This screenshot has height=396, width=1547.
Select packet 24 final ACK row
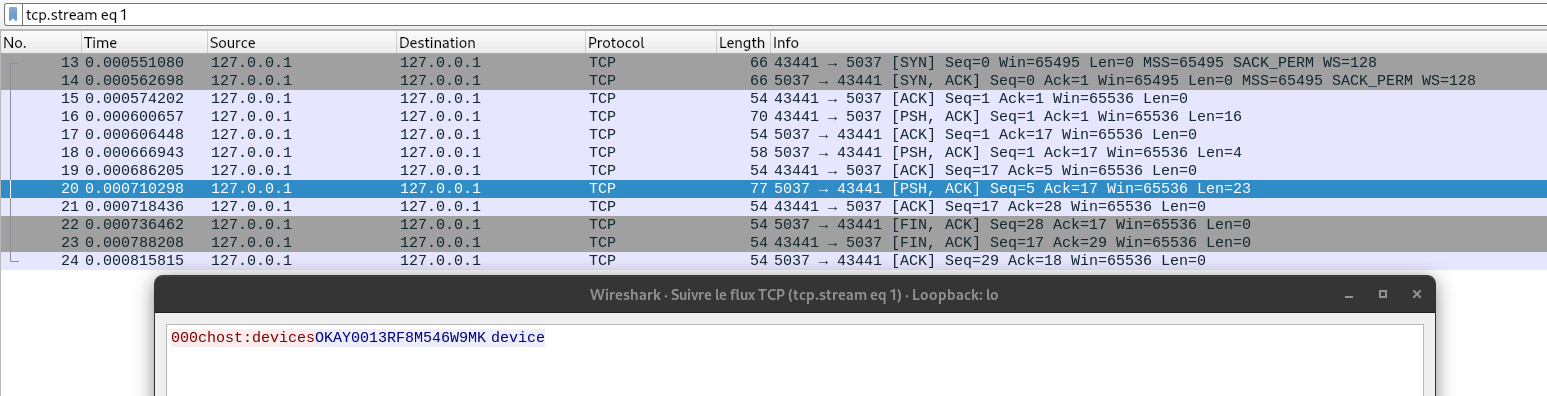[x=773, y=260]
